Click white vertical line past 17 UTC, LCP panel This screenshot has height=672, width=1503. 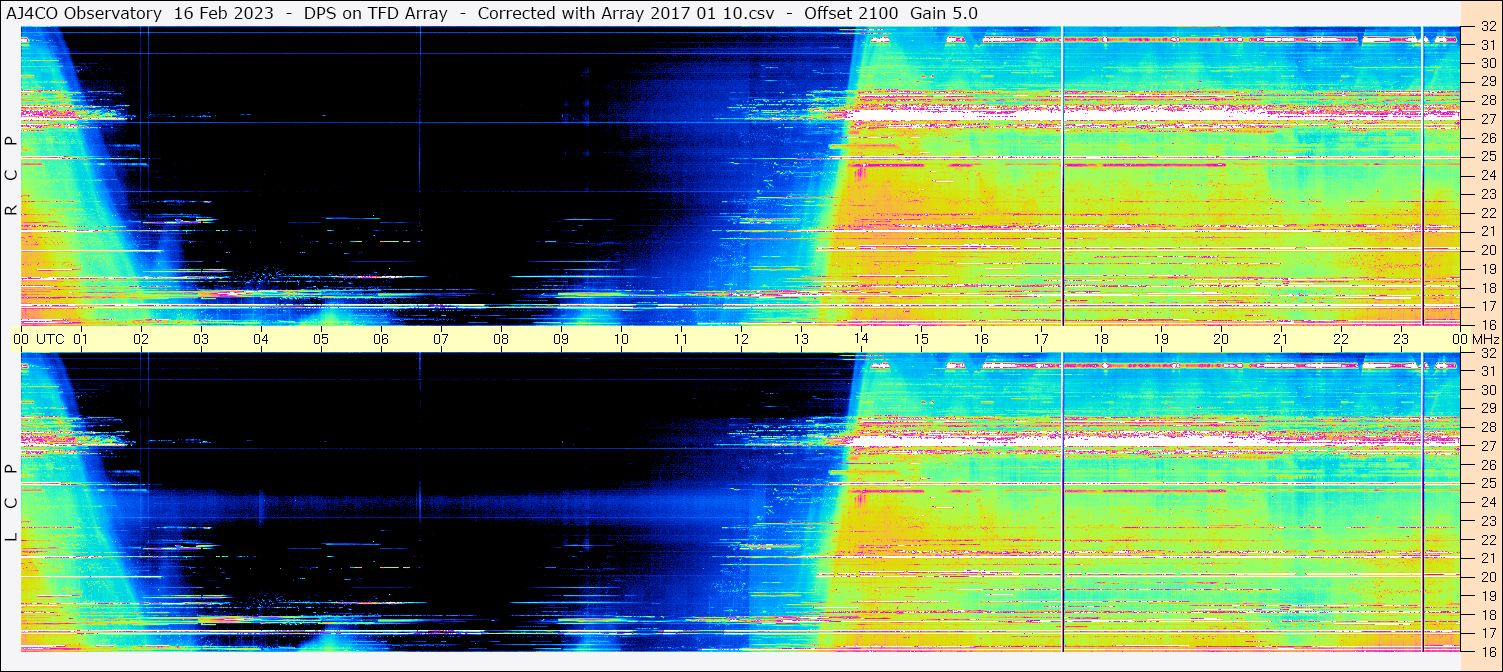pyautogui.click(x=1063, y=503)
